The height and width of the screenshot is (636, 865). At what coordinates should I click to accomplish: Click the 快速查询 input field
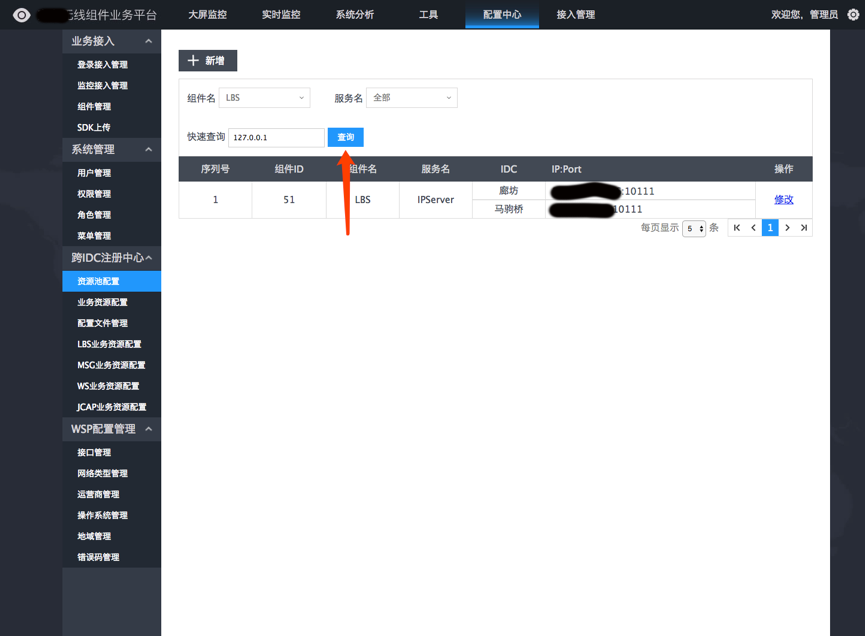276,137
